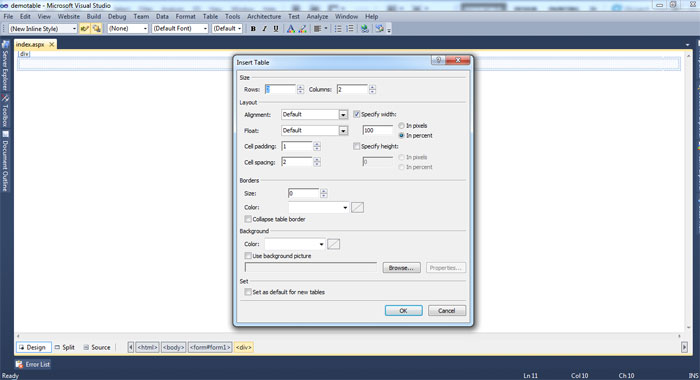The width and height of the screenshot is (700, 380).
Task: Expand the justify alignment dropdown arrow
Action: click(x=326, y=29)
